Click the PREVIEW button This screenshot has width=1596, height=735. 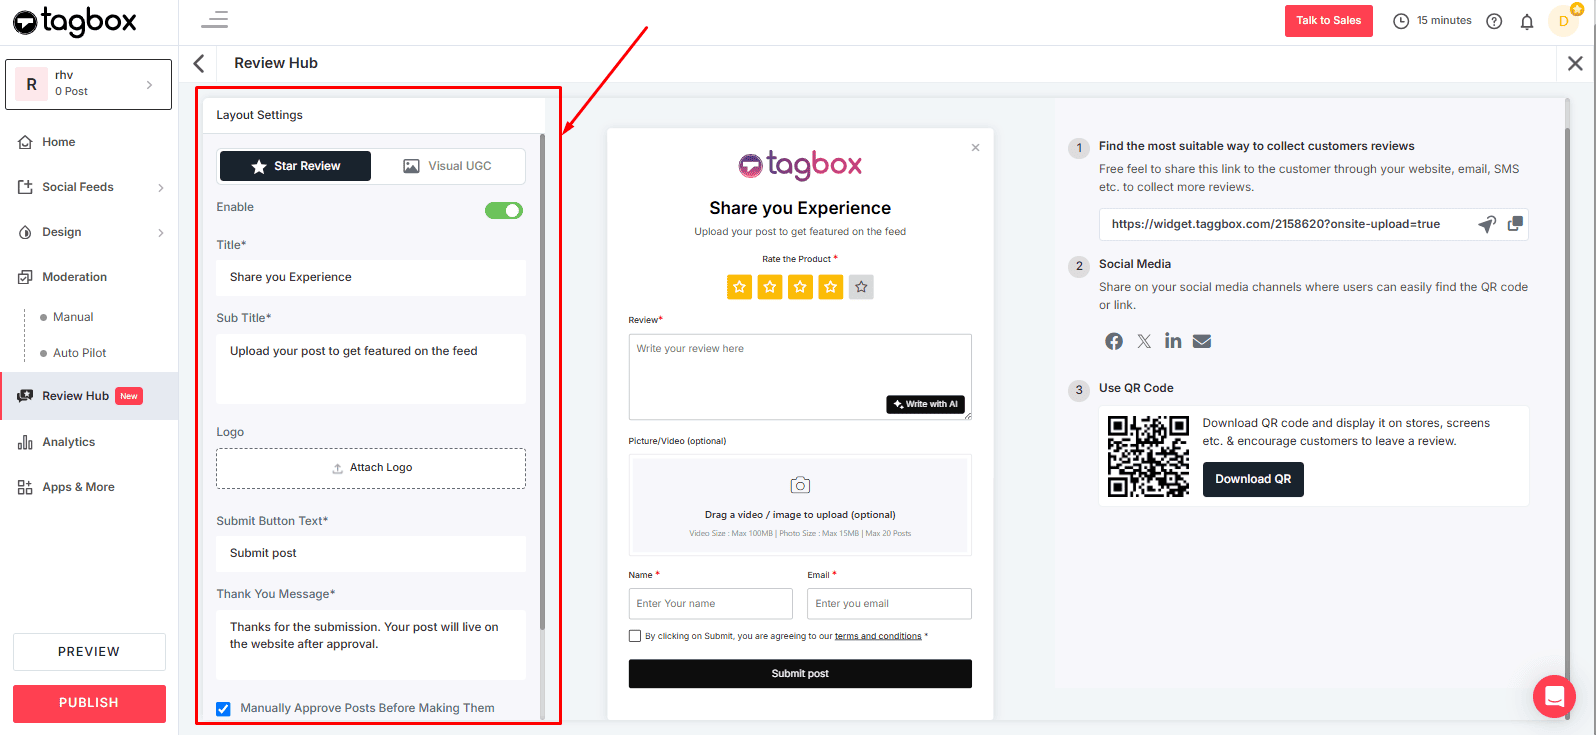pyautogui.click(x=89, y=652)
